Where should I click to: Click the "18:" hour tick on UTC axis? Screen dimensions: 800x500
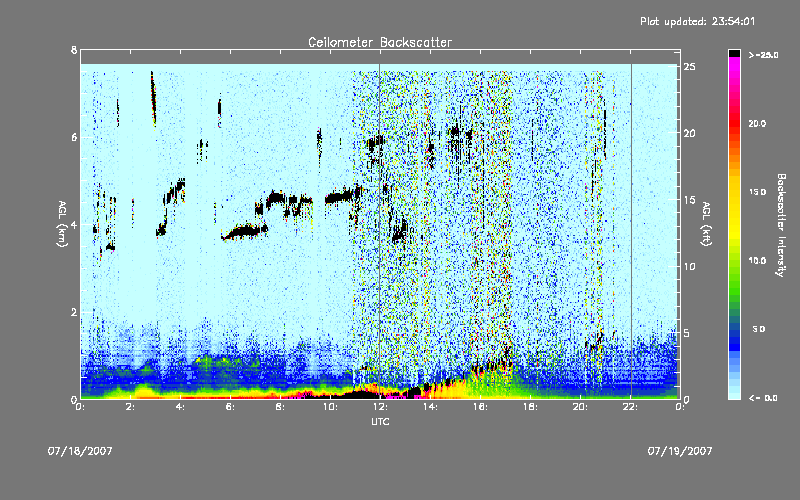(x=530, y=407)
